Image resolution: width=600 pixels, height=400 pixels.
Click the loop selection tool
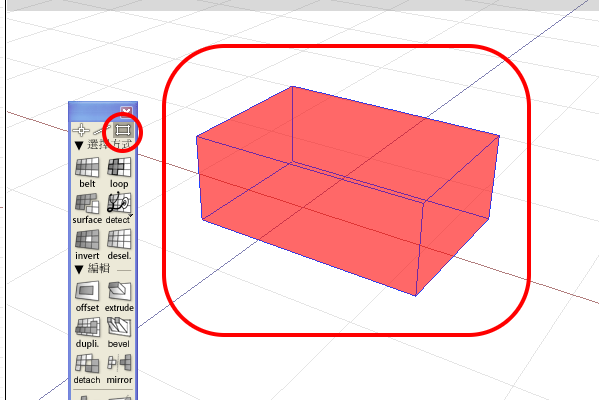(x=119, y=173)
